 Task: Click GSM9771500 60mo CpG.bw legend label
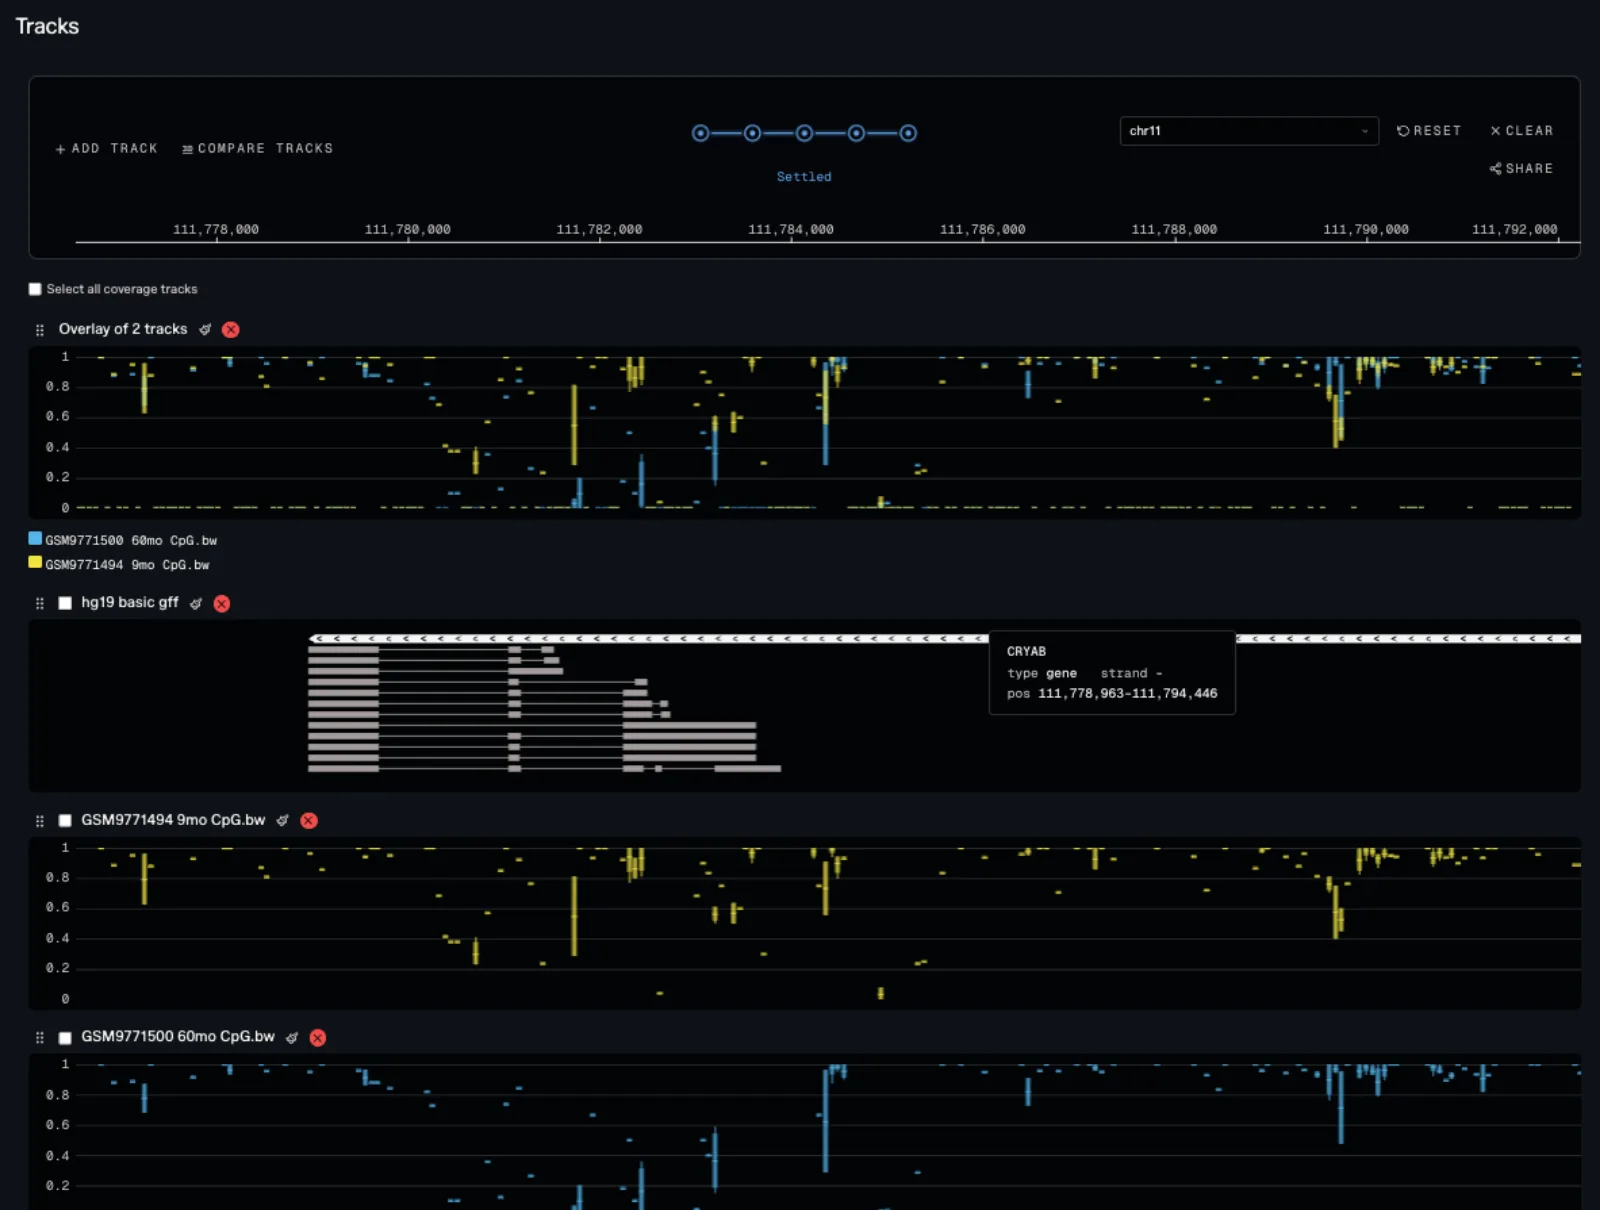click(x=131, y=540)
